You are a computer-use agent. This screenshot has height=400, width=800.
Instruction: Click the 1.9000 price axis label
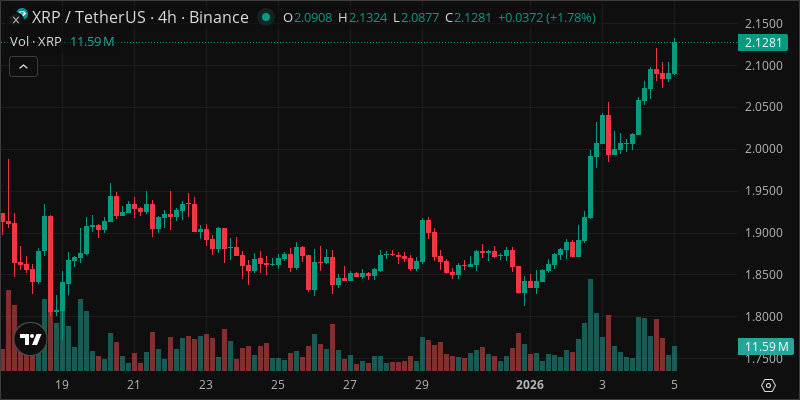(x=763, y=233)
